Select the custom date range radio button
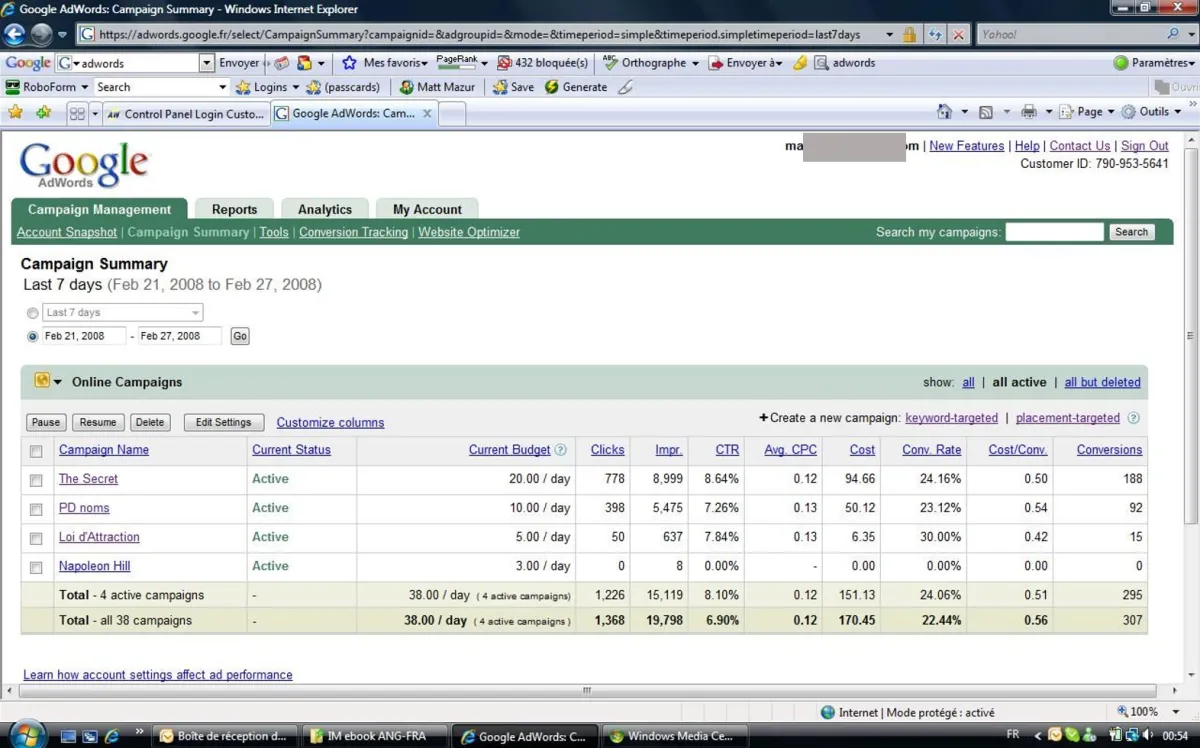This screenshot has height=748, width=1200. (x=33, y=337)
